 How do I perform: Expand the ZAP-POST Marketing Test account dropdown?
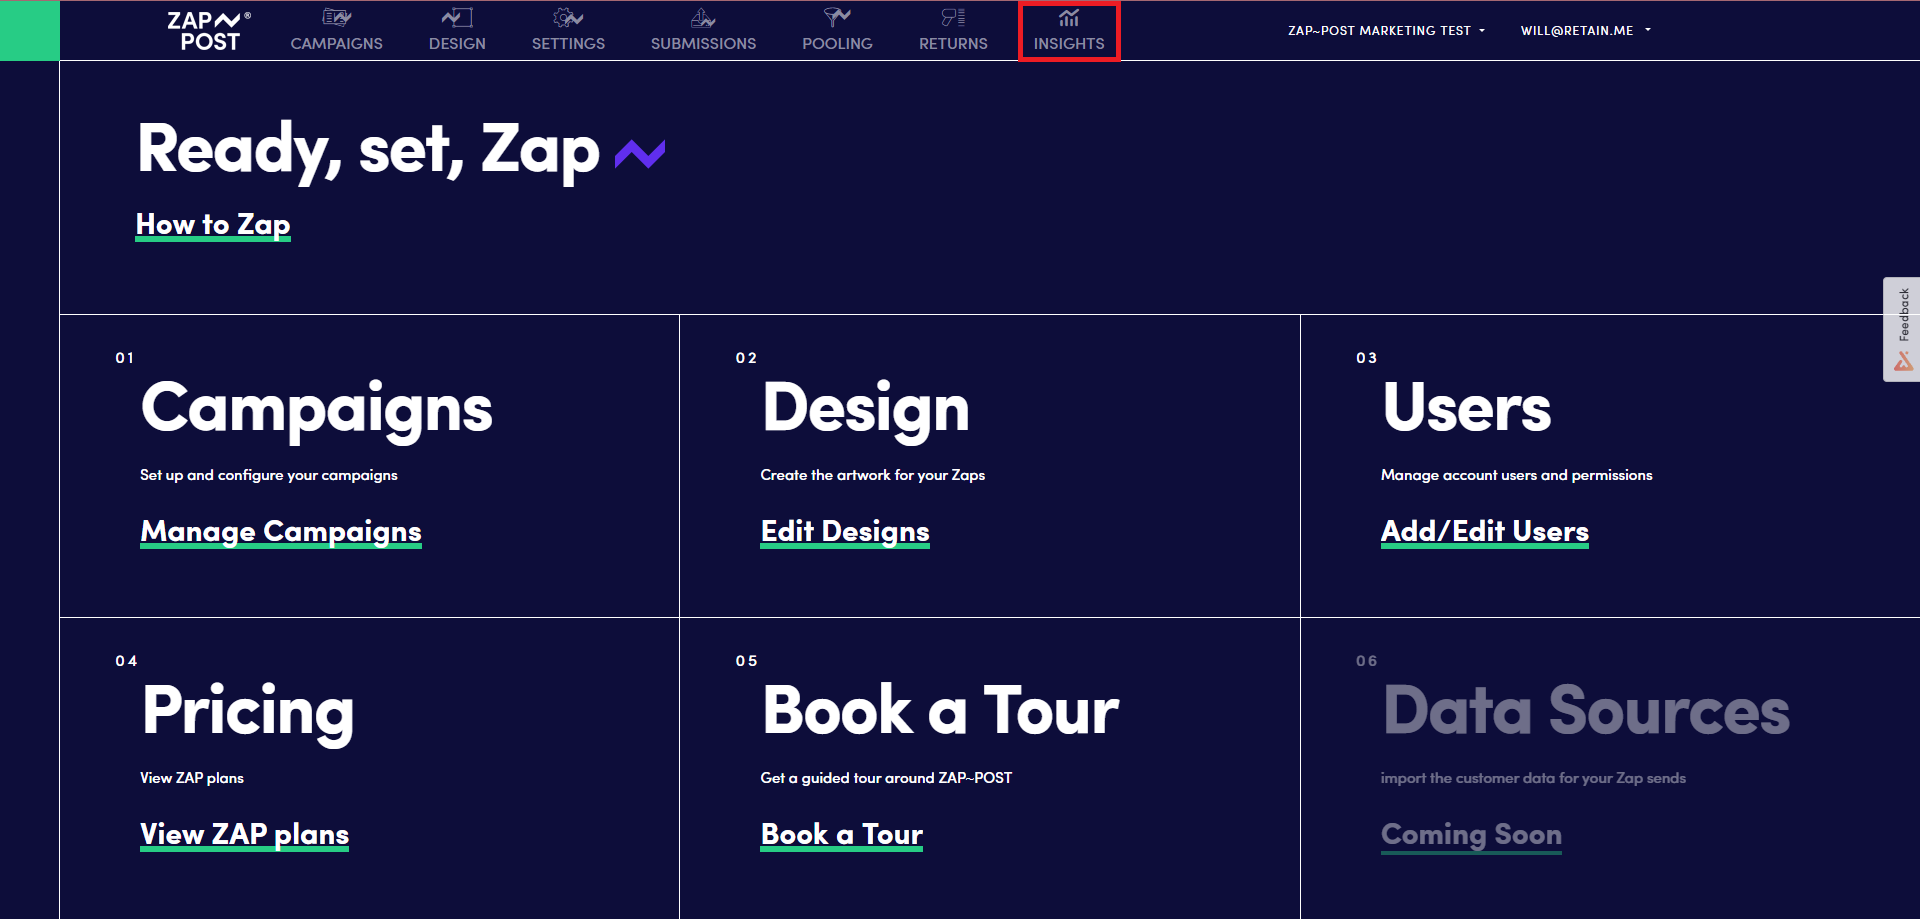(x=1386, y=31)
